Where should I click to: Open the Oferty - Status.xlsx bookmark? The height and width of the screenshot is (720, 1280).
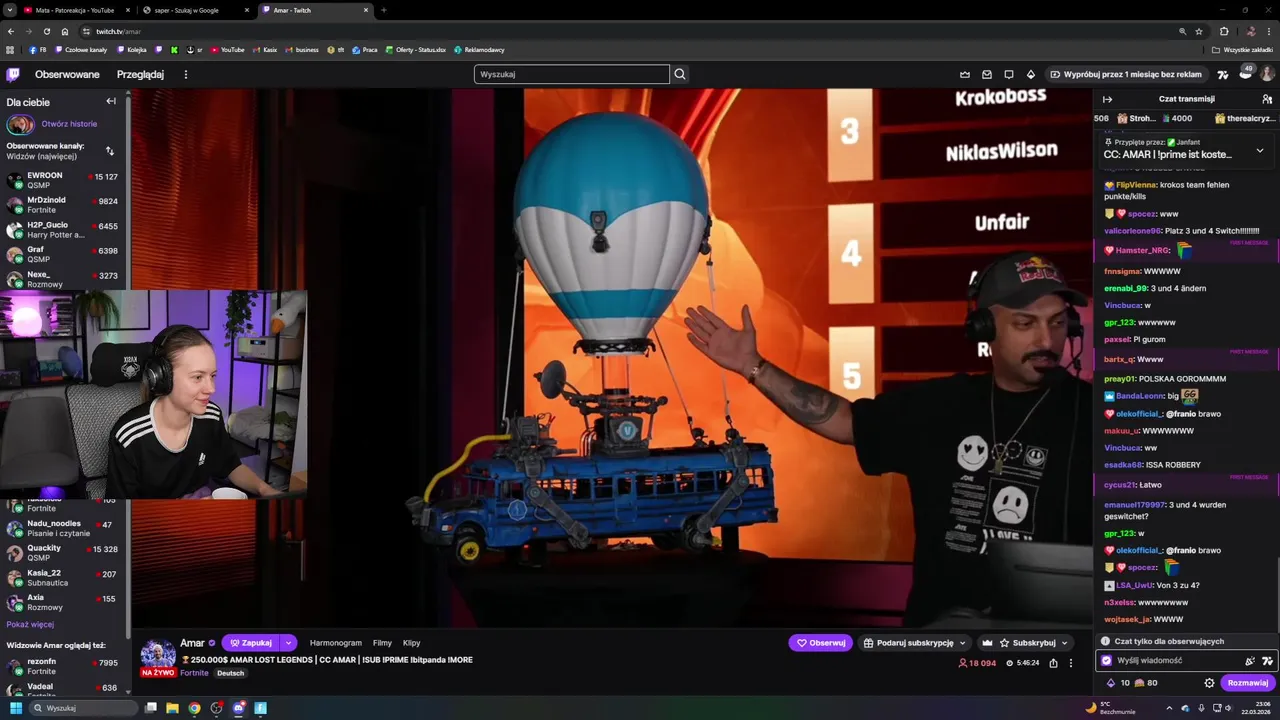coord(415,49)
